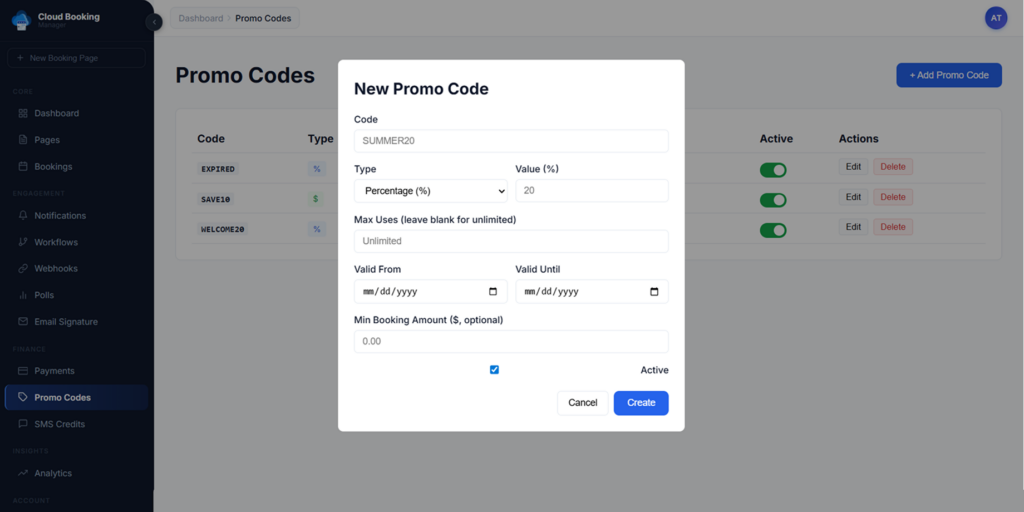This screenshot has height=512, width=1024.
Task: Open the AT user avatar menu
Action: [x=995, y=18]
